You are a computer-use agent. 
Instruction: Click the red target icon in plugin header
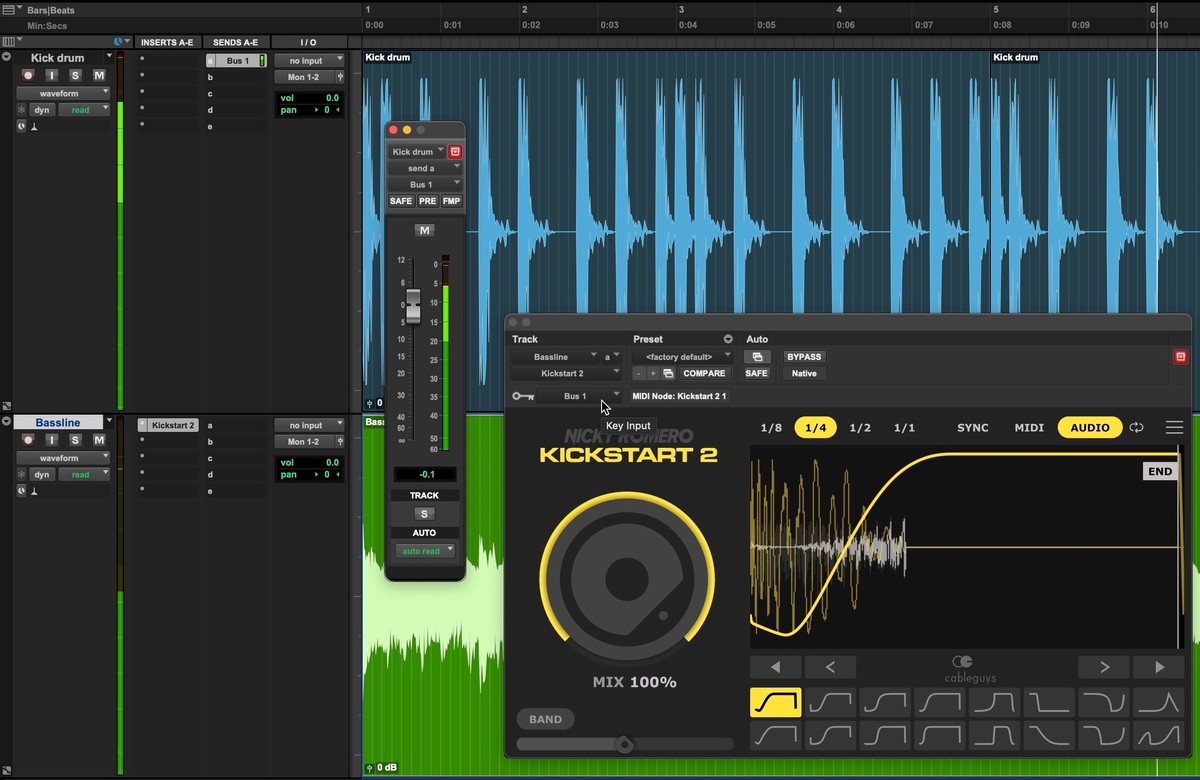click(x=1180, y=357)
